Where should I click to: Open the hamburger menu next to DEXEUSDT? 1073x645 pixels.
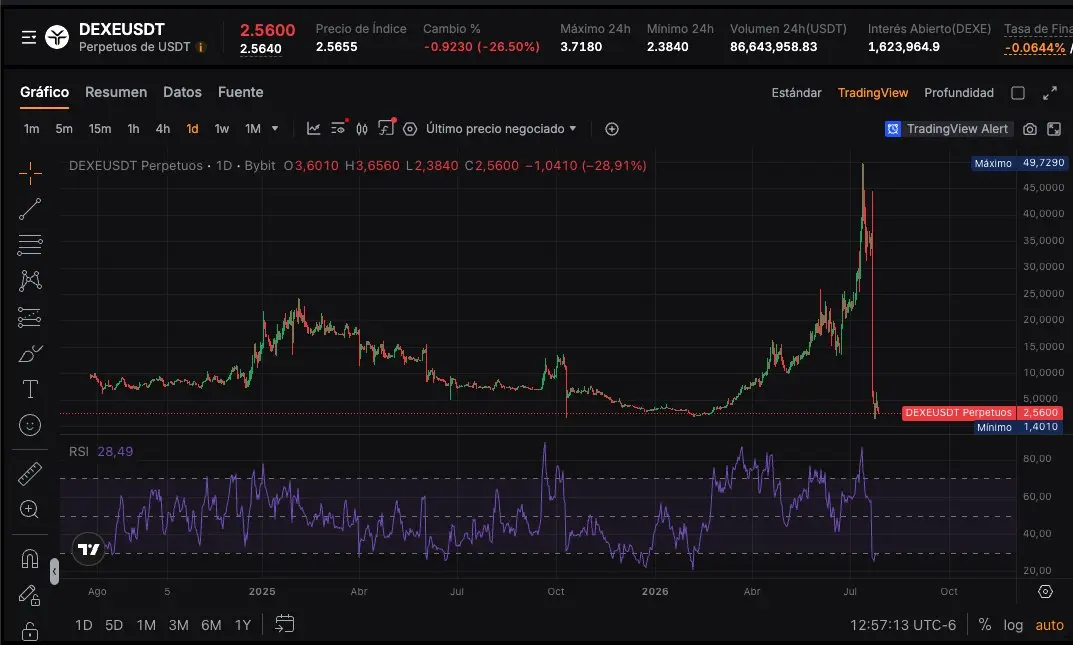point(29,37)
